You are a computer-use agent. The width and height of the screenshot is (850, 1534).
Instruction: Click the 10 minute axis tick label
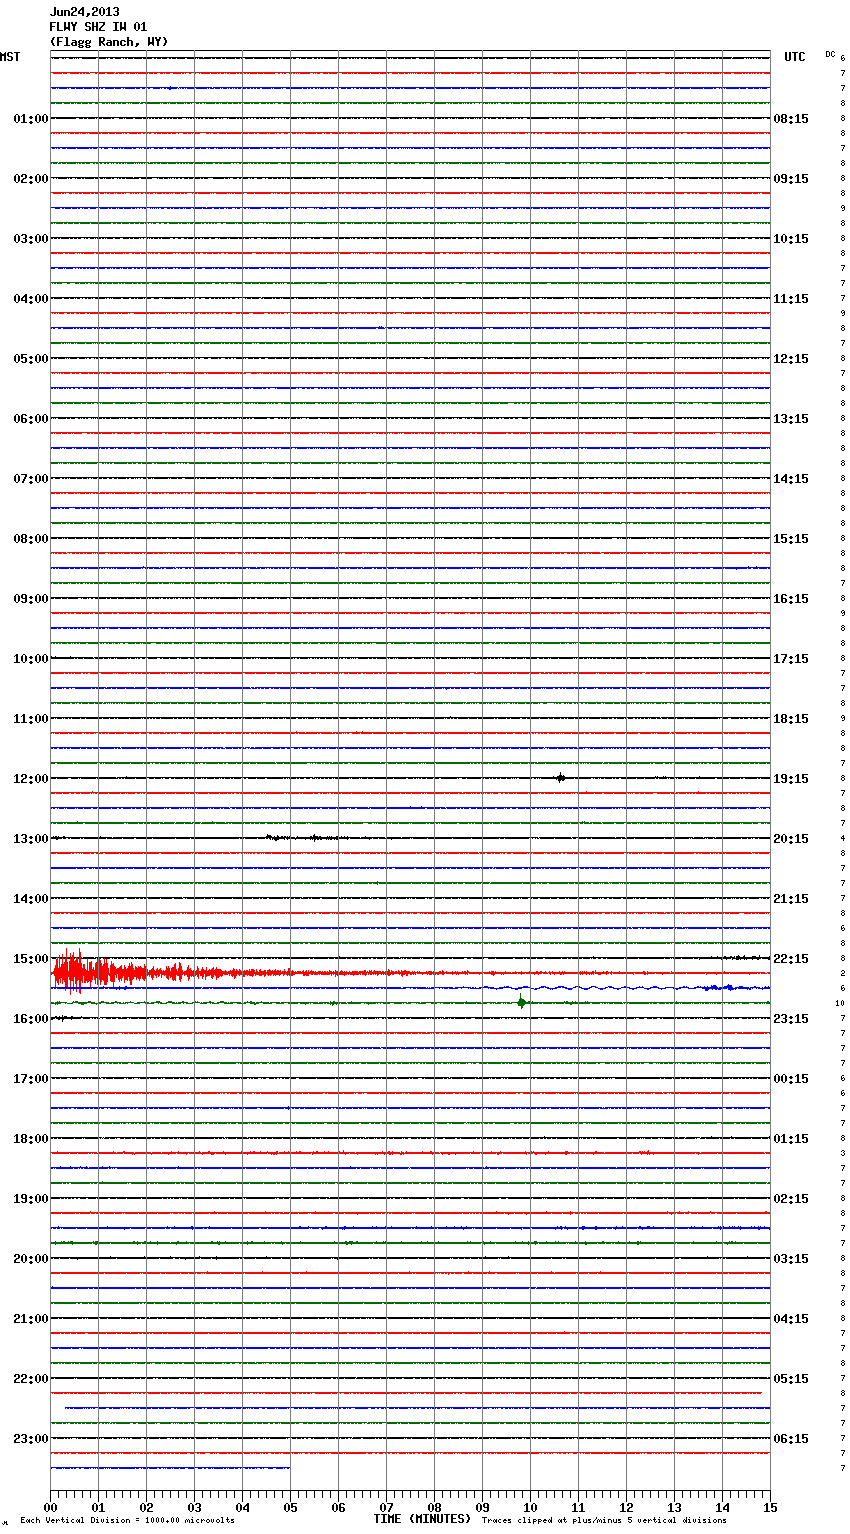click(x=530, y=1507)
